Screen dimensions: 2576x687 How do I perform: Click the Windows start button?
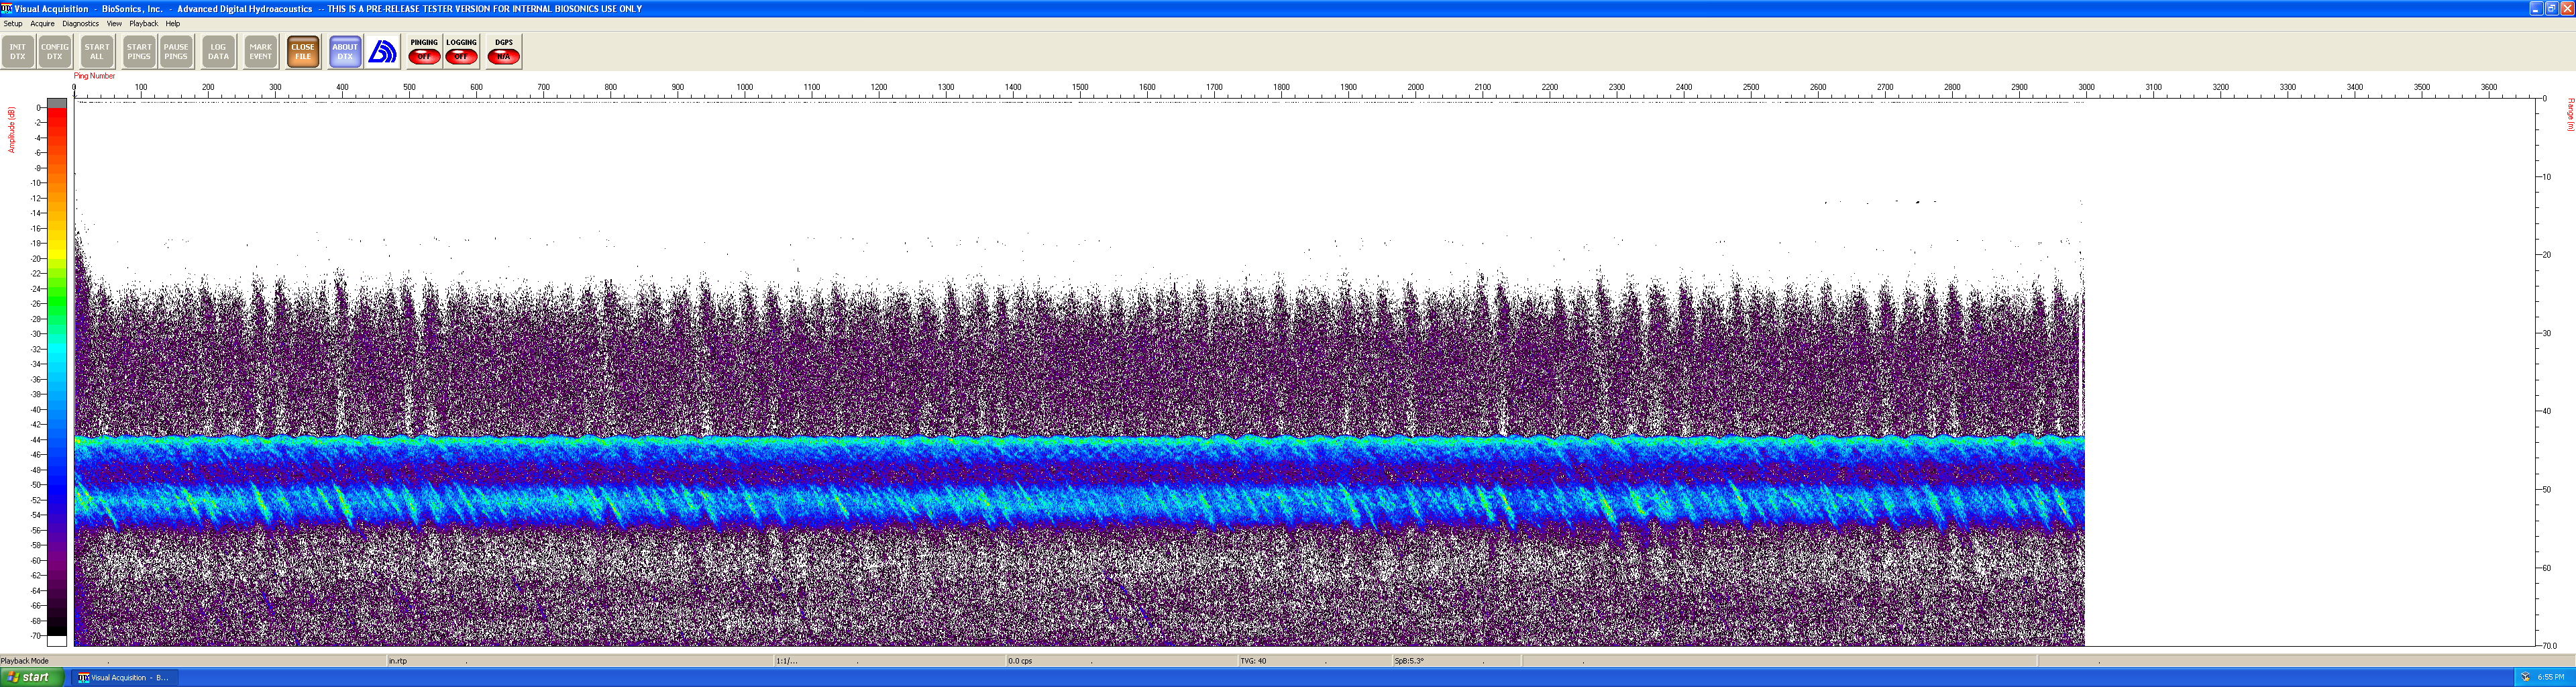(x=32, y=677)
